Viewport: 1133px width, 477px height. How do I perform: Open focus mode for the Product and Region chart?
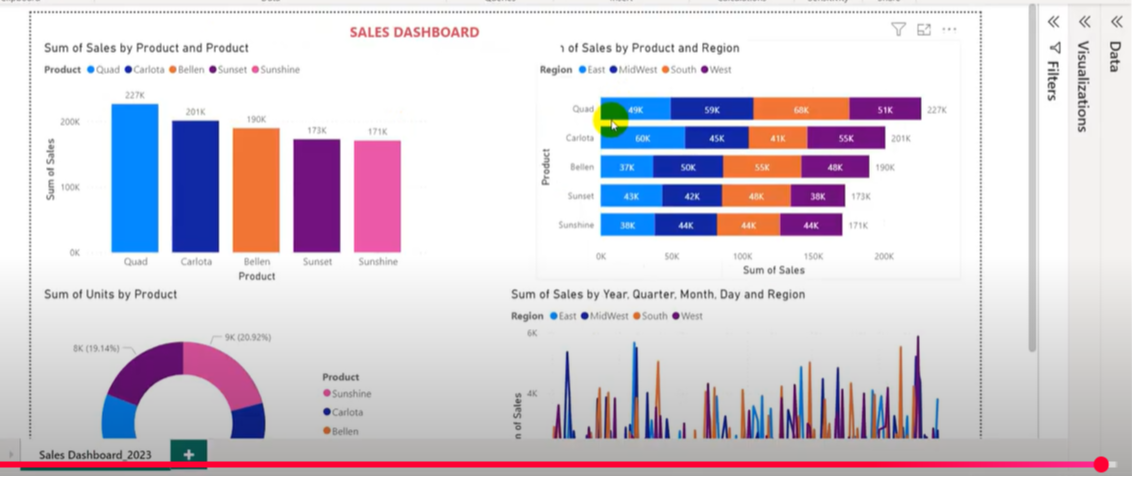(924, 30)
